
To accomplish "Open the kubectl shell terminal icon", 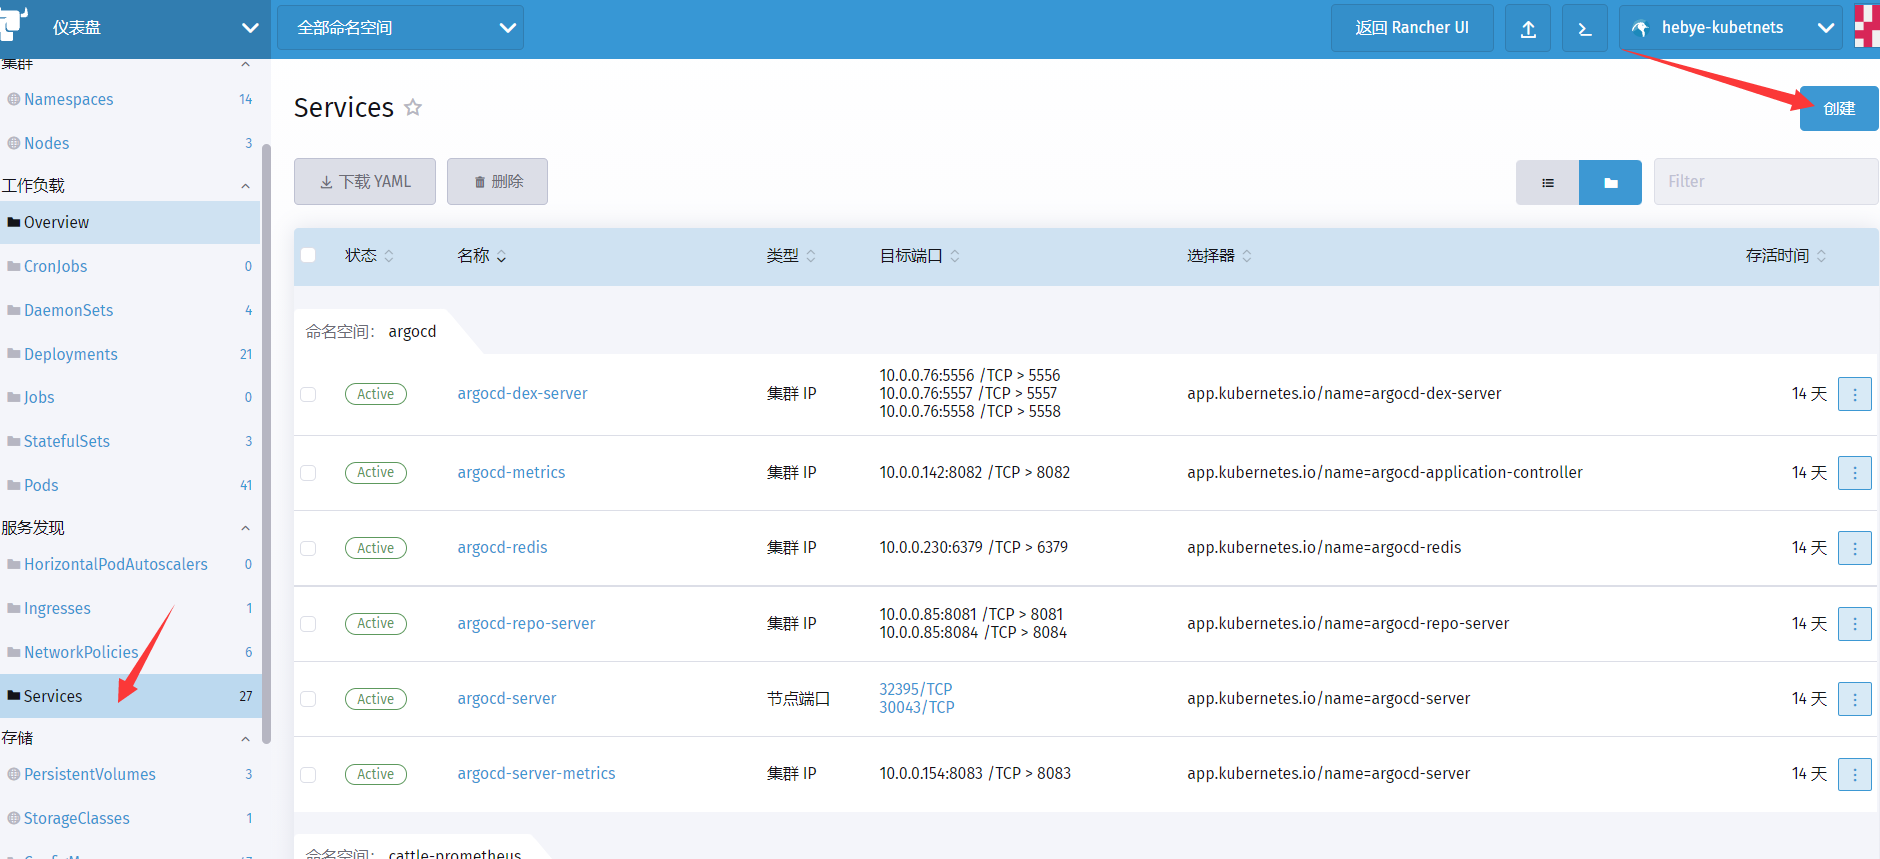I will [x=1585, y=28].
